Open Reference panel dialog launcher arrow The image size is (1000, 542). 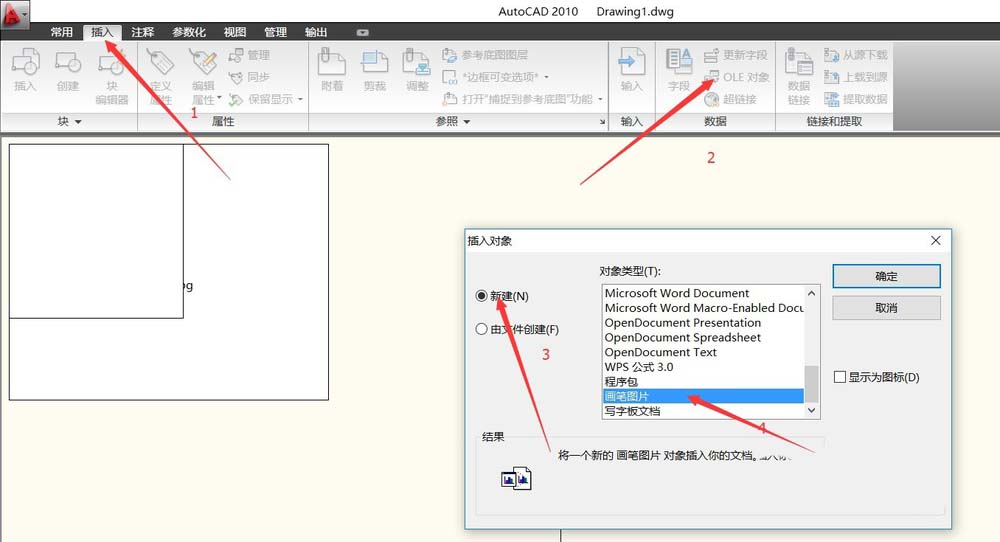(602, 122)
